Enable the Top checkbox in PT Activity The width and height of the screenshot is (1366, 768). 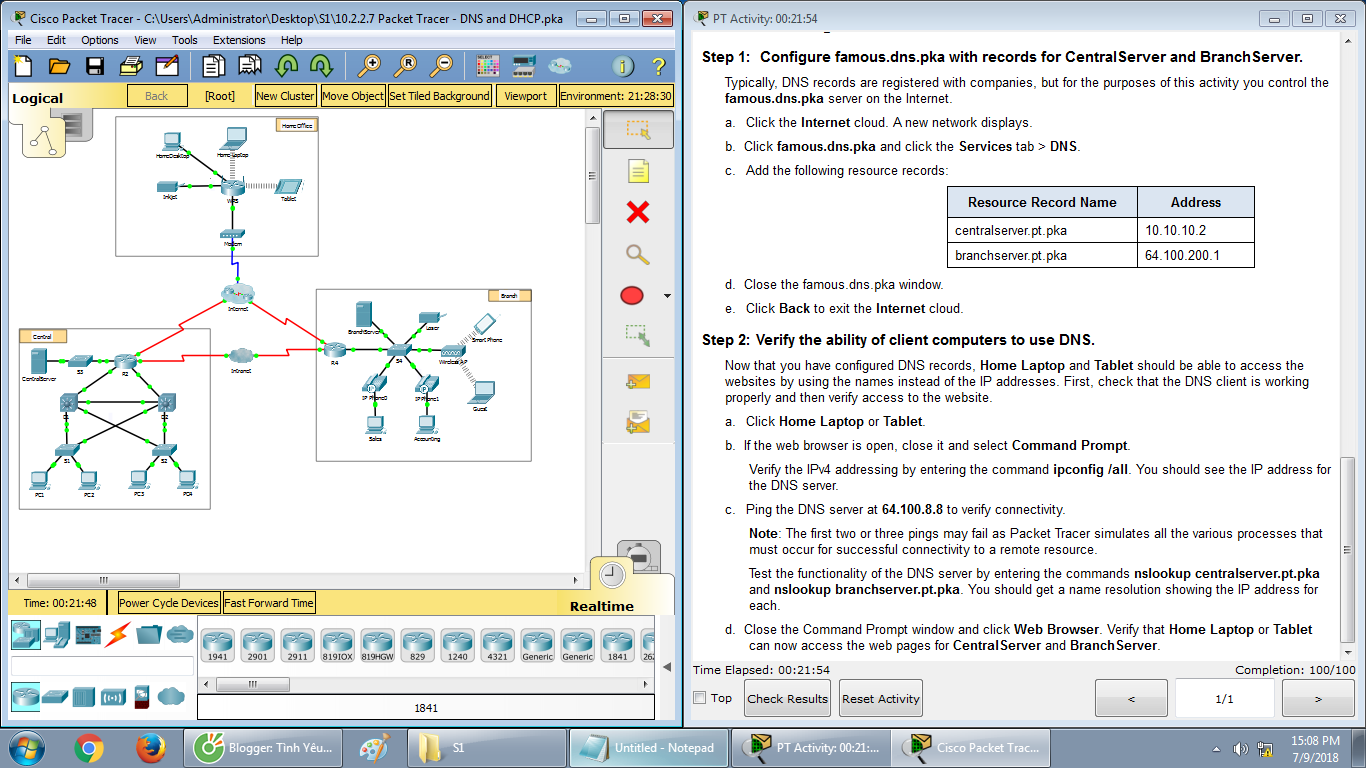(x=700, y=698)
